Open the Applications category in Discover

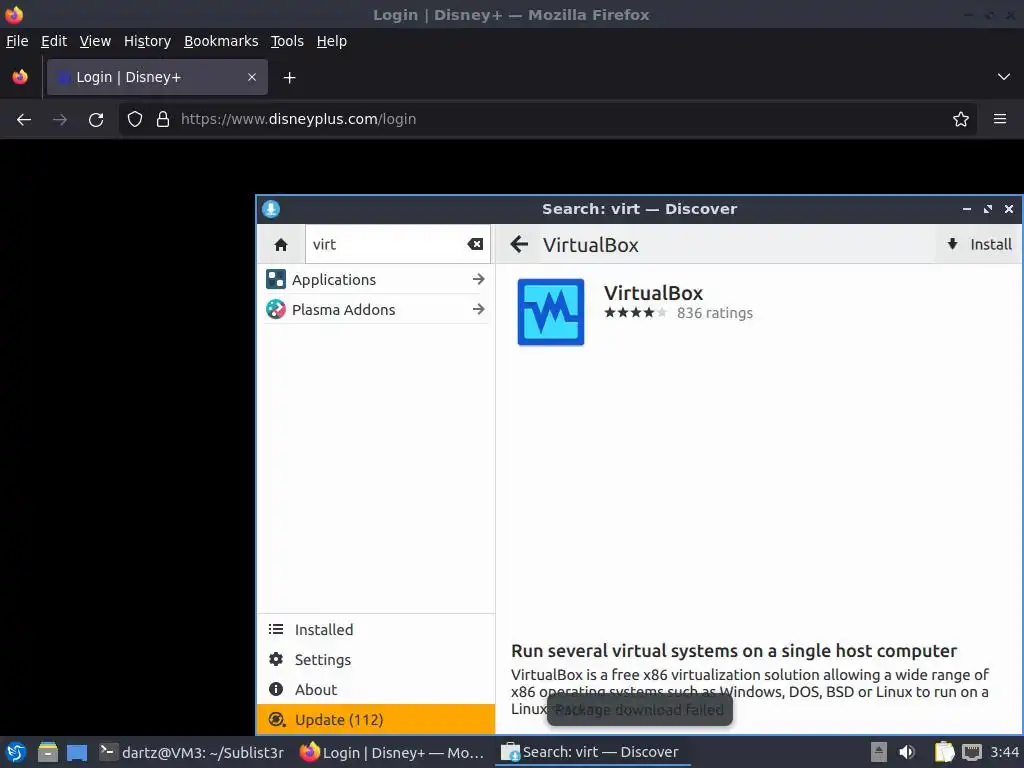click(376, 280)
